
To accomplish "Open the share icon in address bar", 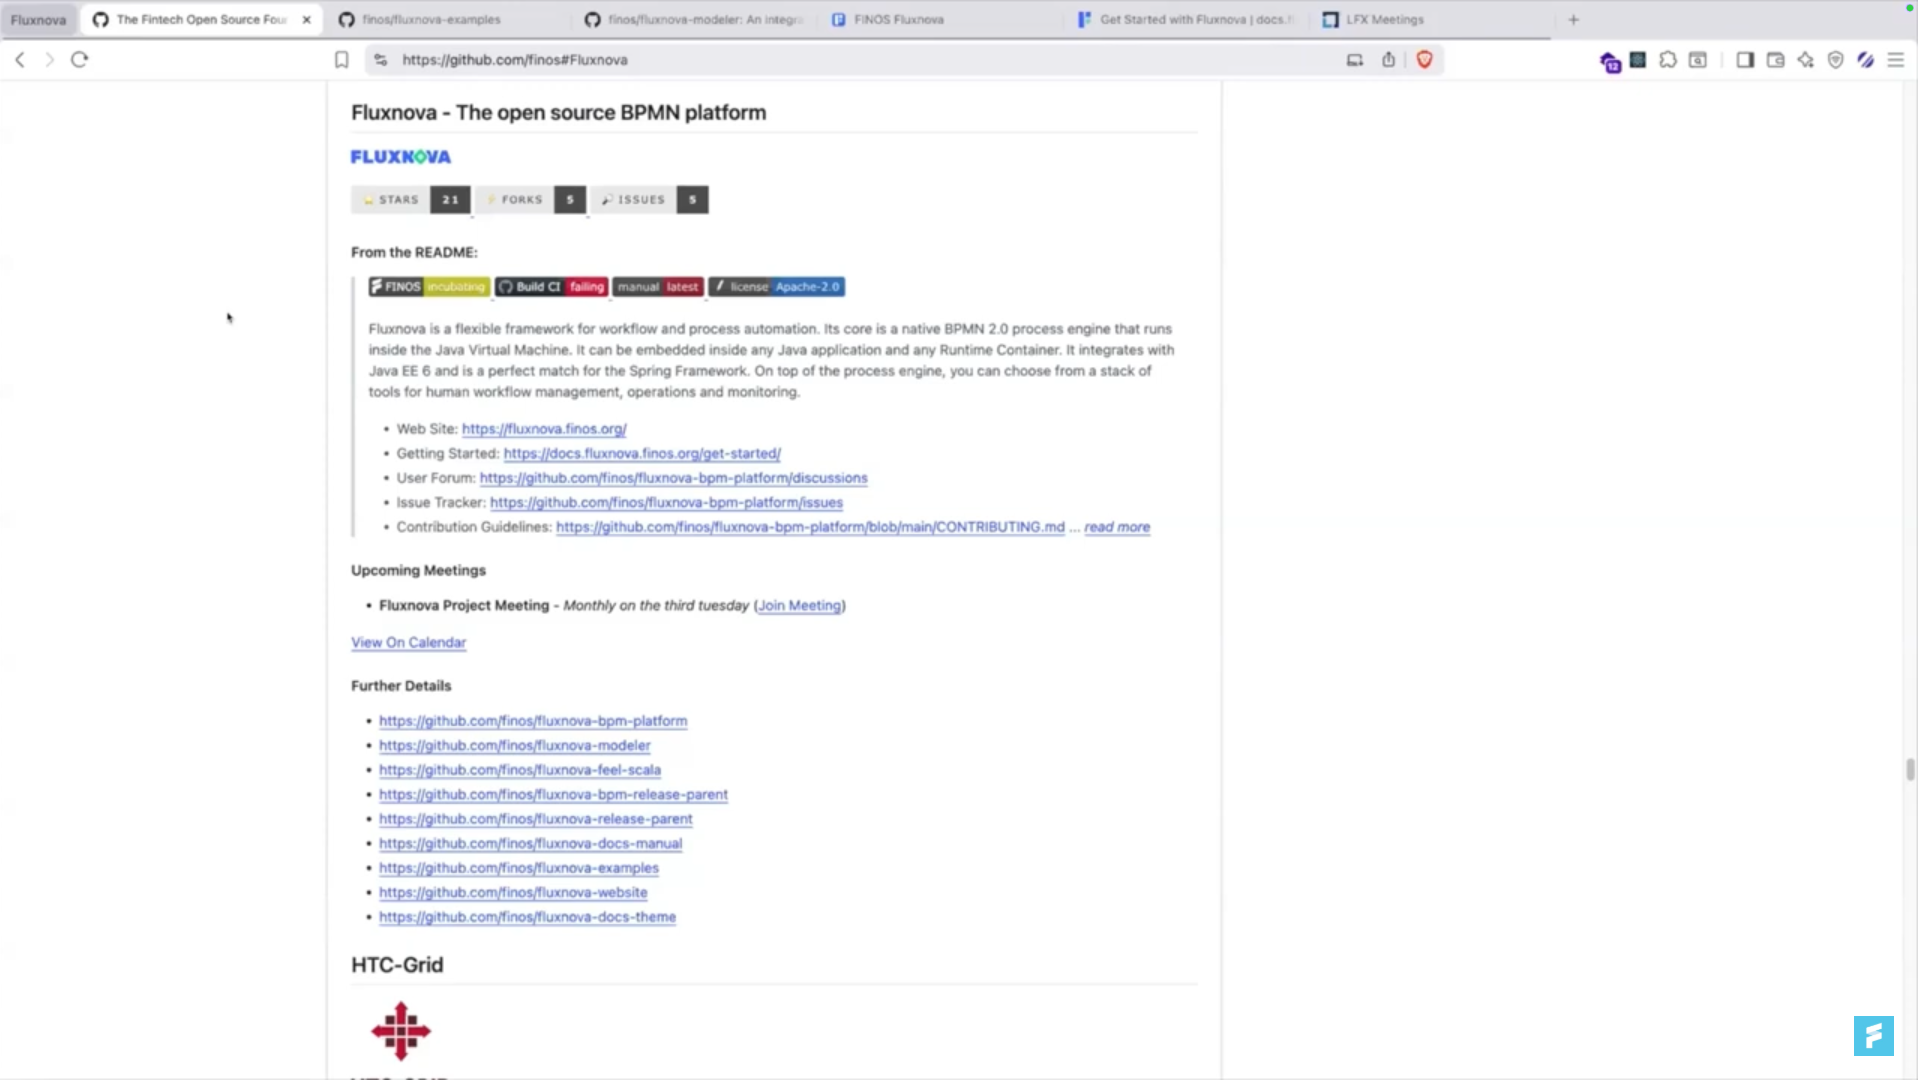I will pos(1388,60).
